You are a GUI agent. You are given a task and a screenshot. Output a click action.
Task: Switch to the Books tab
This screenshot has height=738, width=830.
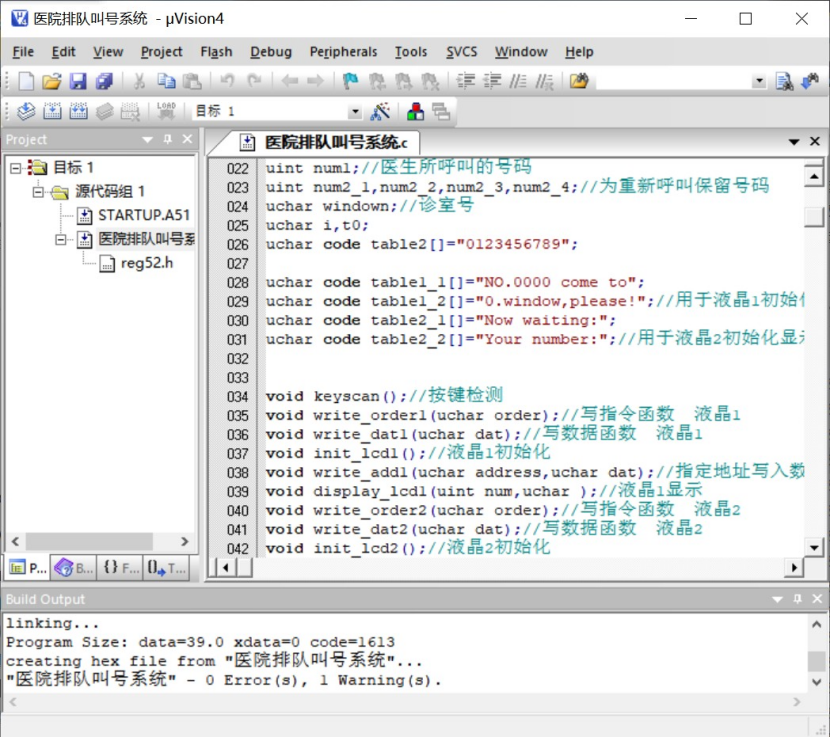pos(74,568)
